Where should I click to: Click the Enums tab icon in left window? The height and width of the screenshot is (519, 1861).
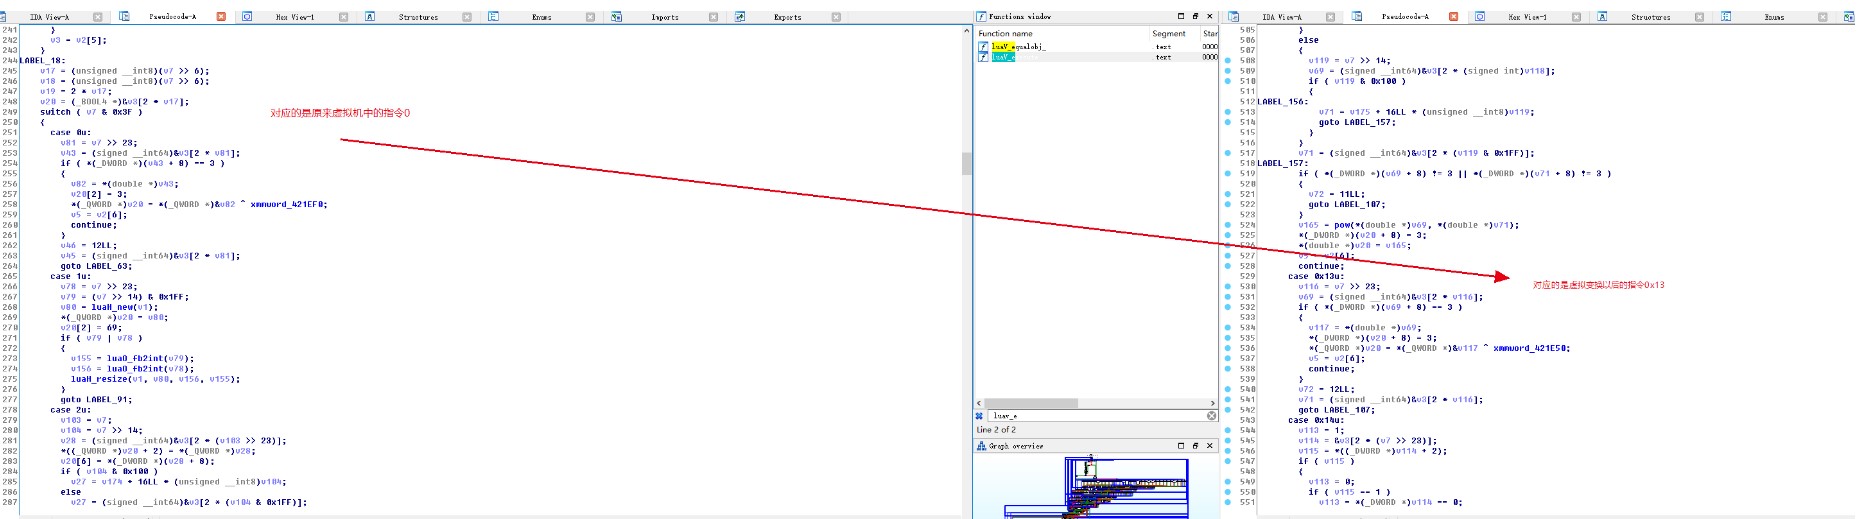pyautogui.click(x=494, y=17)
